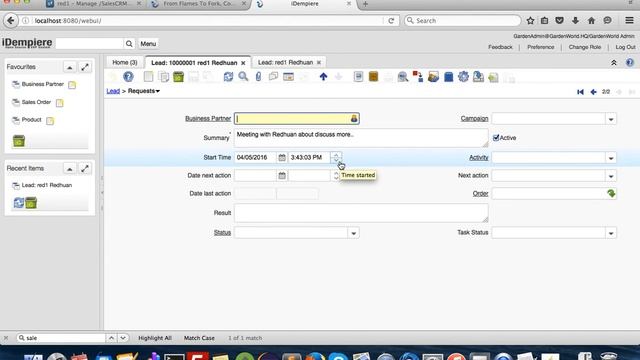Open the Task Status dropdown
The height and width of the screenshot is (360, 640).
(611, 233)
